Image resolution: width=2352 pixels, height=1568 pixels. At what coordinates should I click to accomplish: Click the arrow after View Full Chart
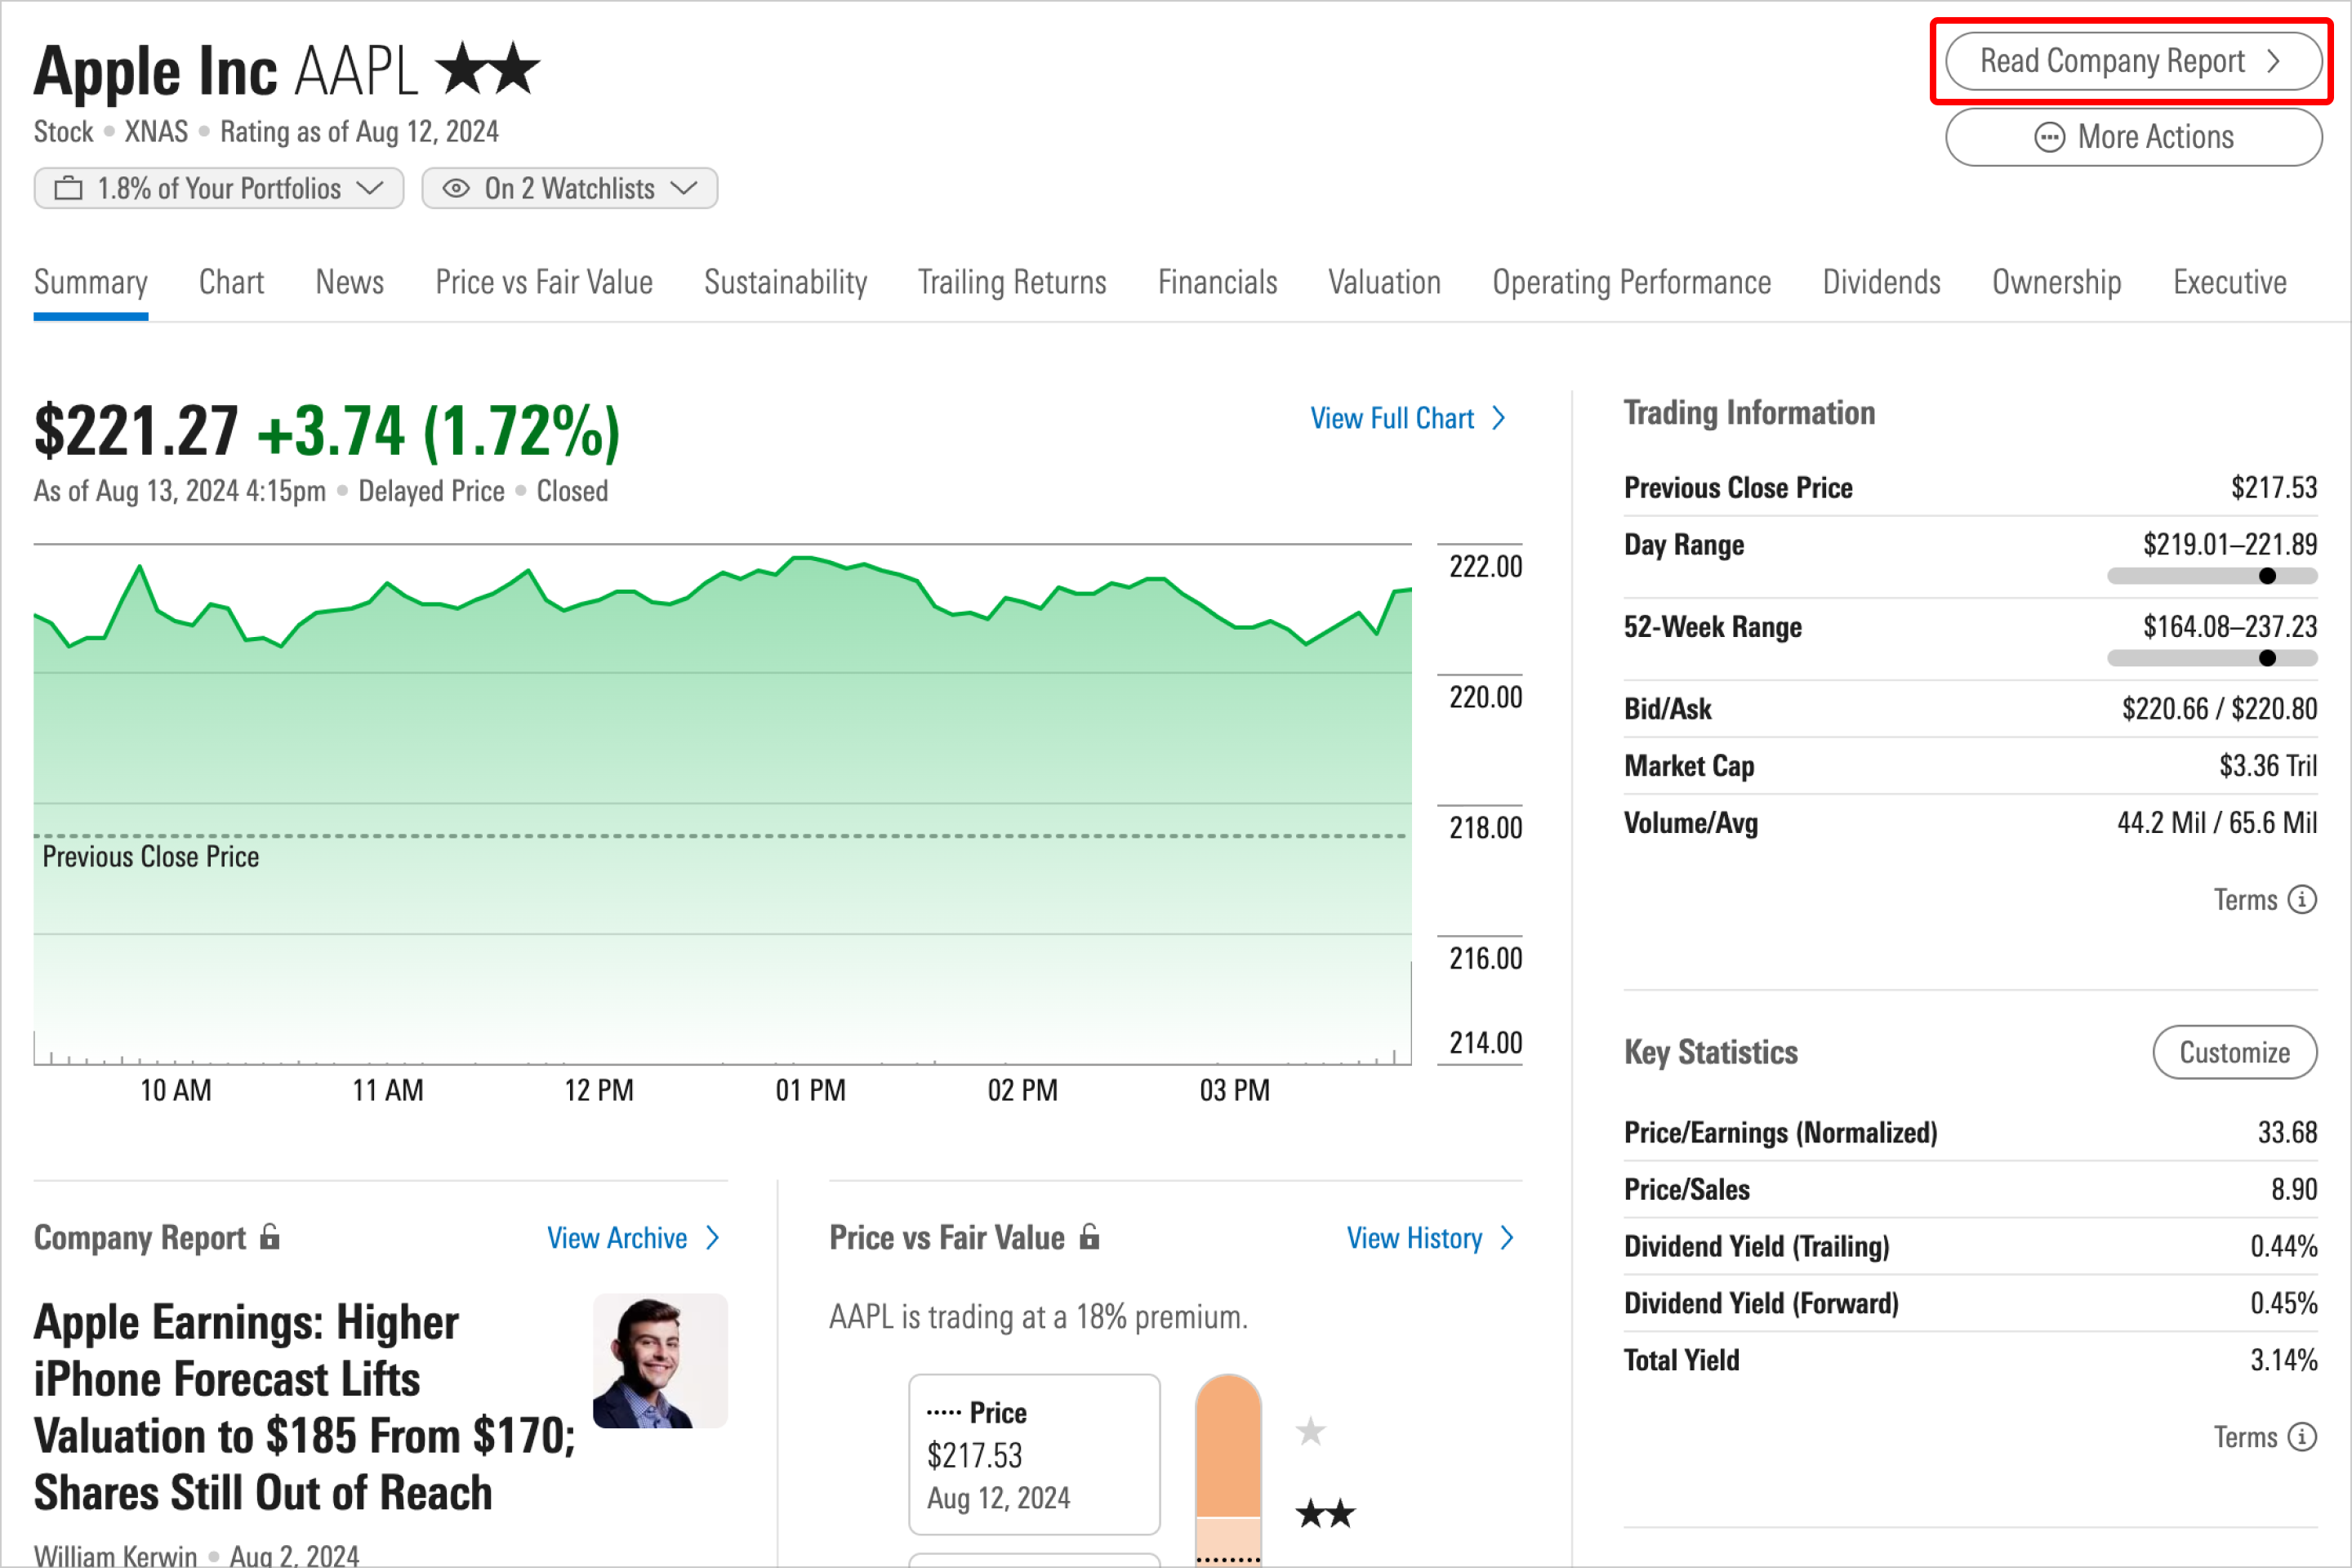[x=1499, y=418]
